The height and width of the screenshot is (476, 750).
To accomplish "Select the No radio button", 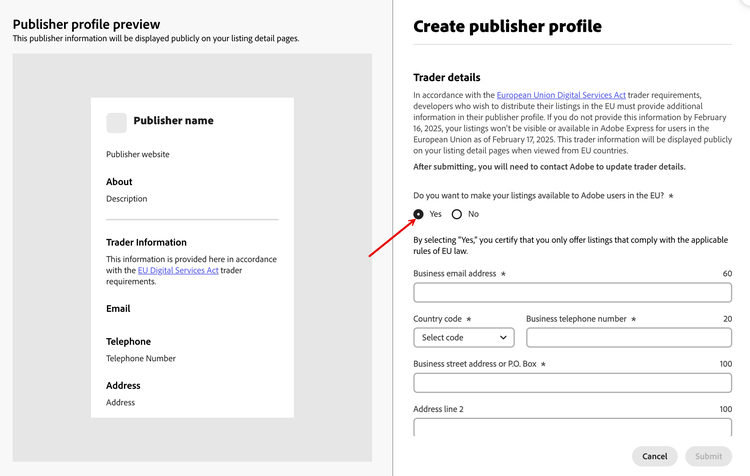I will coord(457,214).
